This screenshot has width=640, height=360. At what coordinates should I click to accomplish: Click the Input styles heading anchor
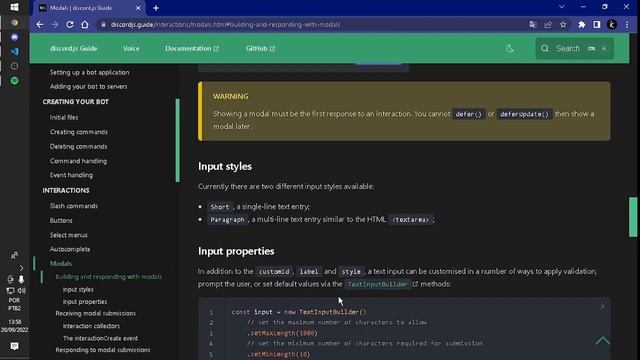(225, 167)
